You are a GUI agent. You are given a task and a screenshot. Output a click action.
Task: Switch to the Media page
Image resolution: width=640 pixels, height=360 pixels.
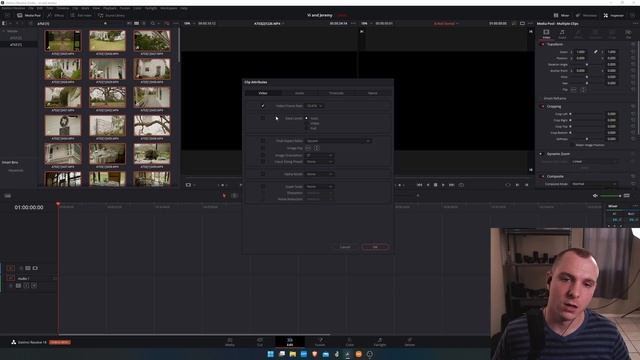tap(230, 342)
